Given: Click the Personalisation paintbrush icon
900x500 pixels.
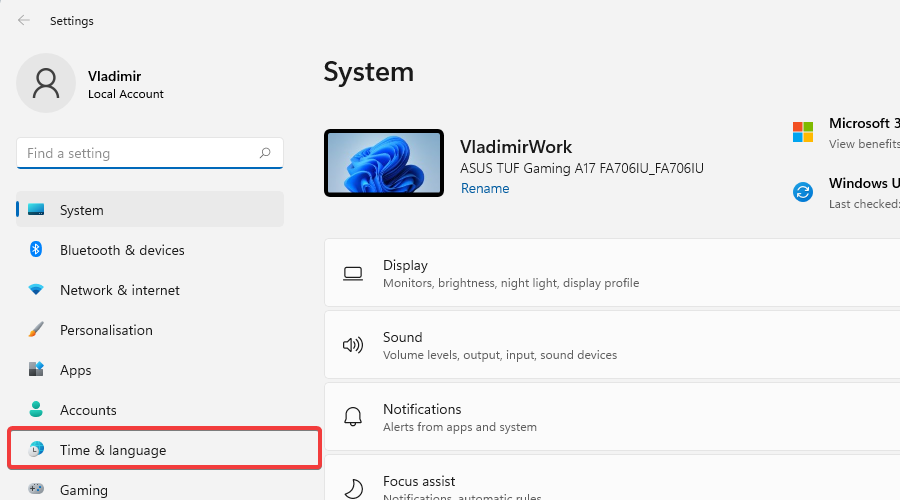Looking at the screenshot, I should 36,330.
